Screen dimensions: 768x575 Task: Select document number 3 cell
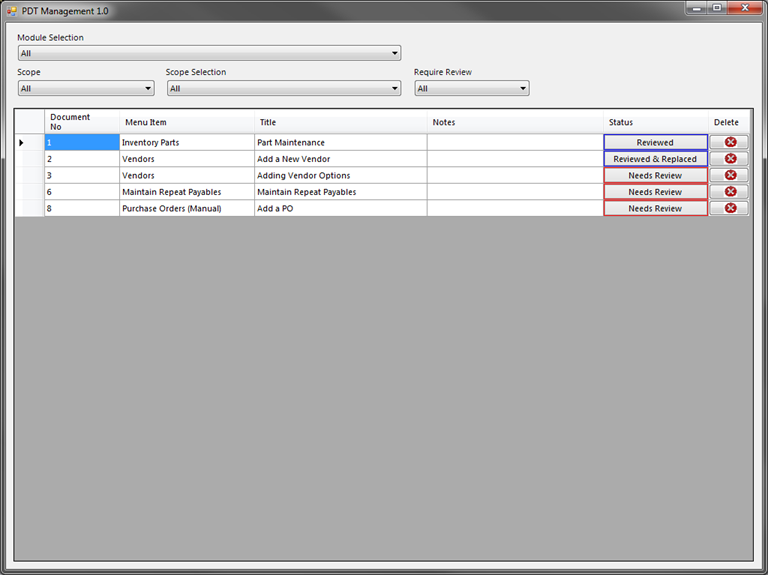pos(82,175)
